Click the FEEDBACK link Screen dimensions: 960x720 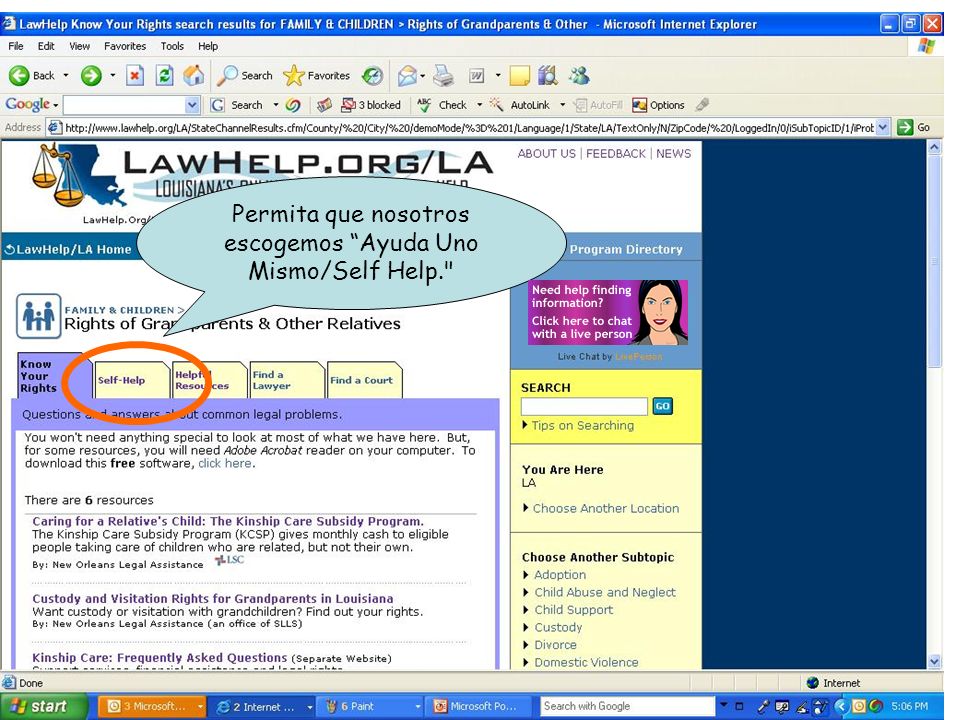click(x=615, y=154)
